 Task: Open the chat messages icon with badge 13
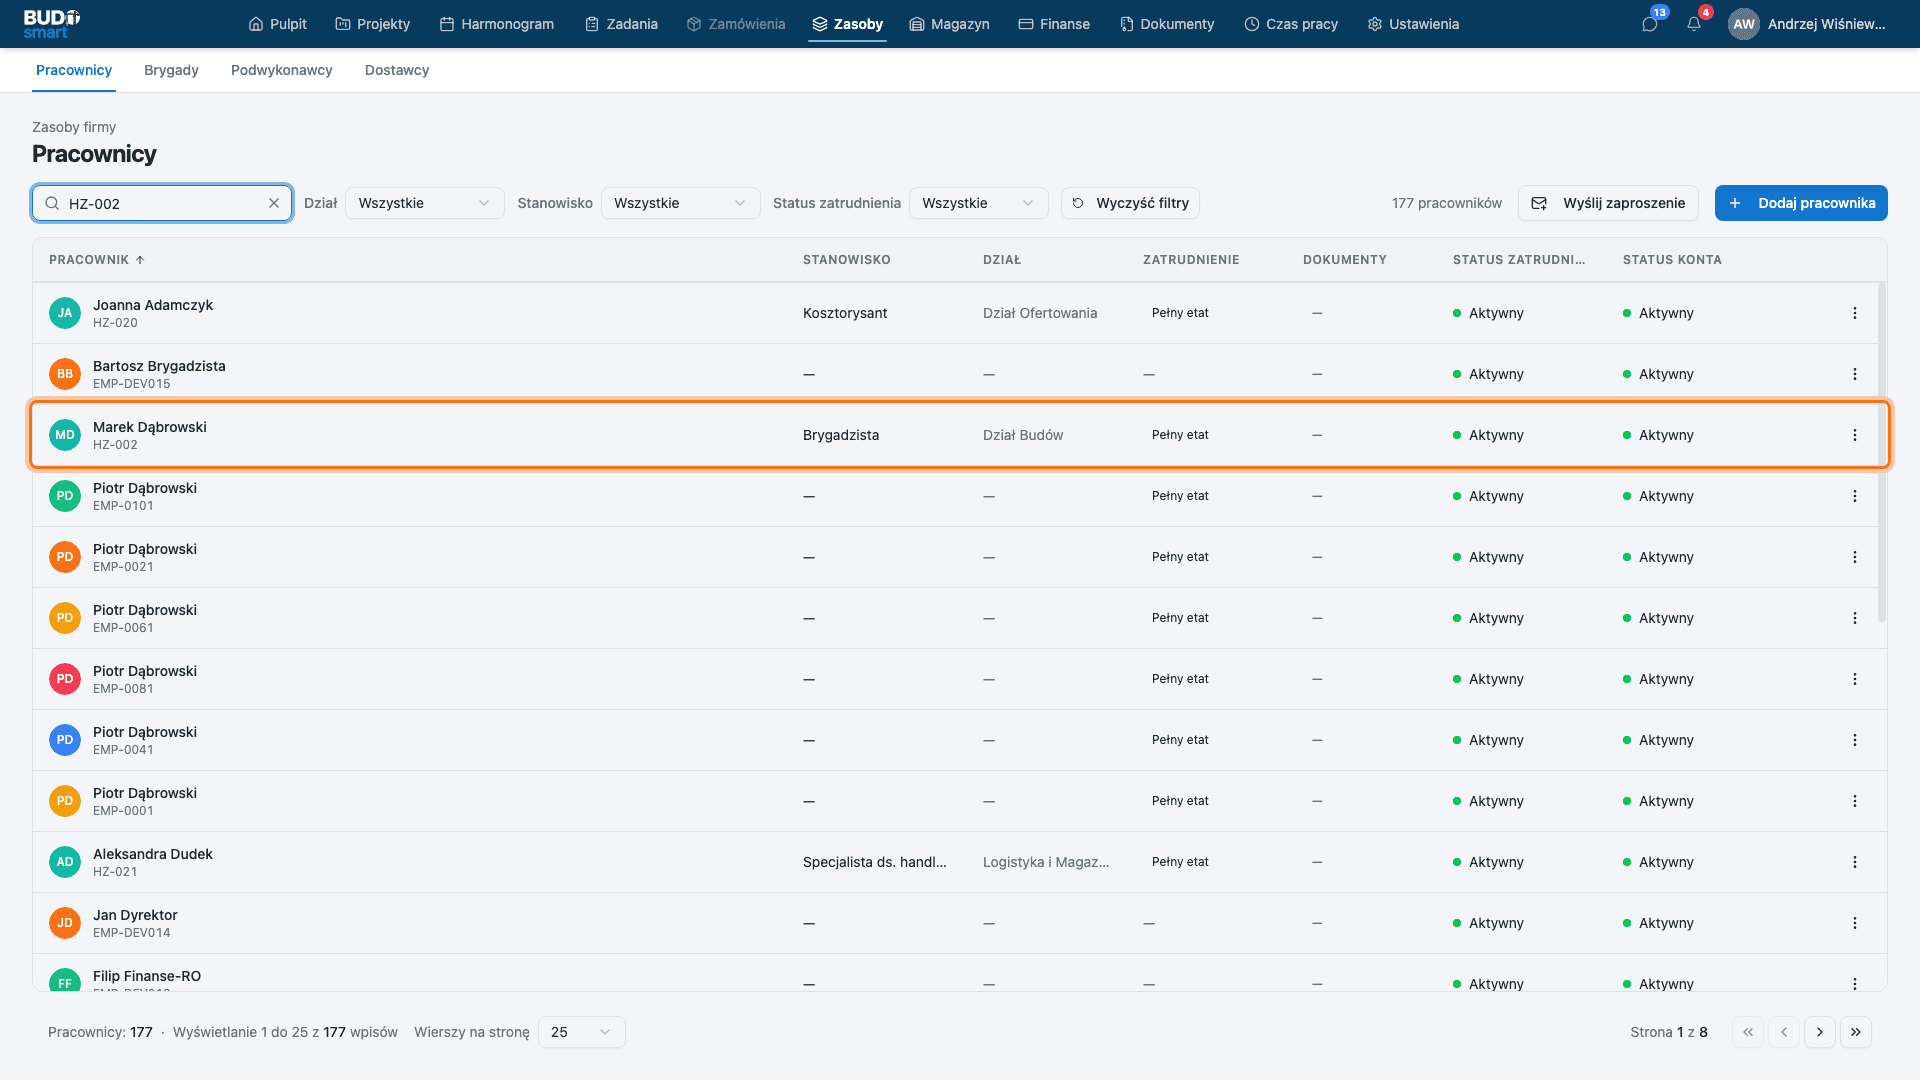(1650, 24)
